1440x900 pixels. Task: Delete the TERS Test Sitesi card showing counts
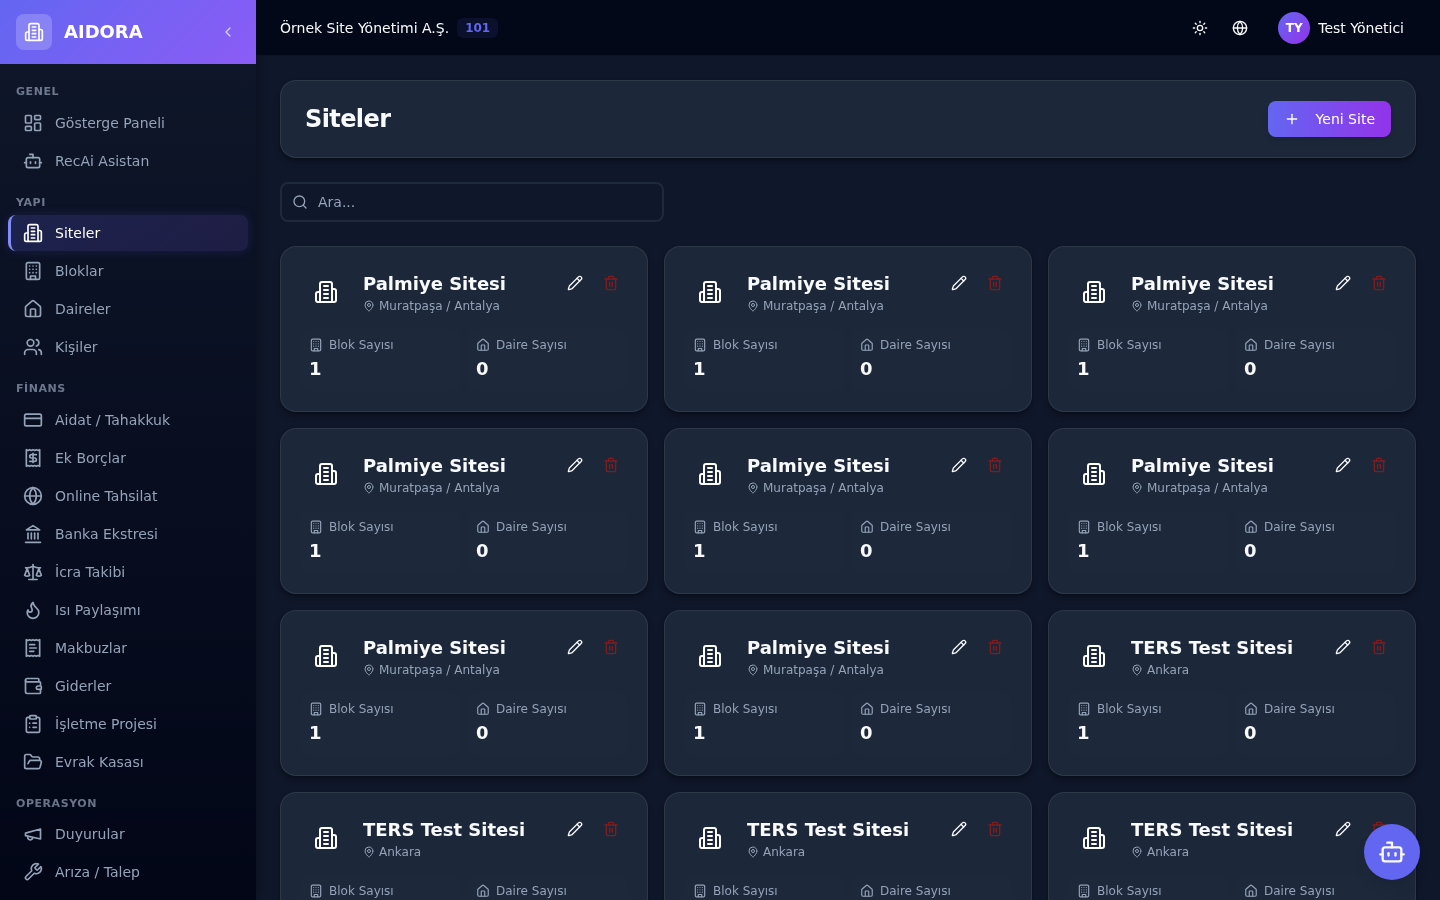tap(1379, 647)
